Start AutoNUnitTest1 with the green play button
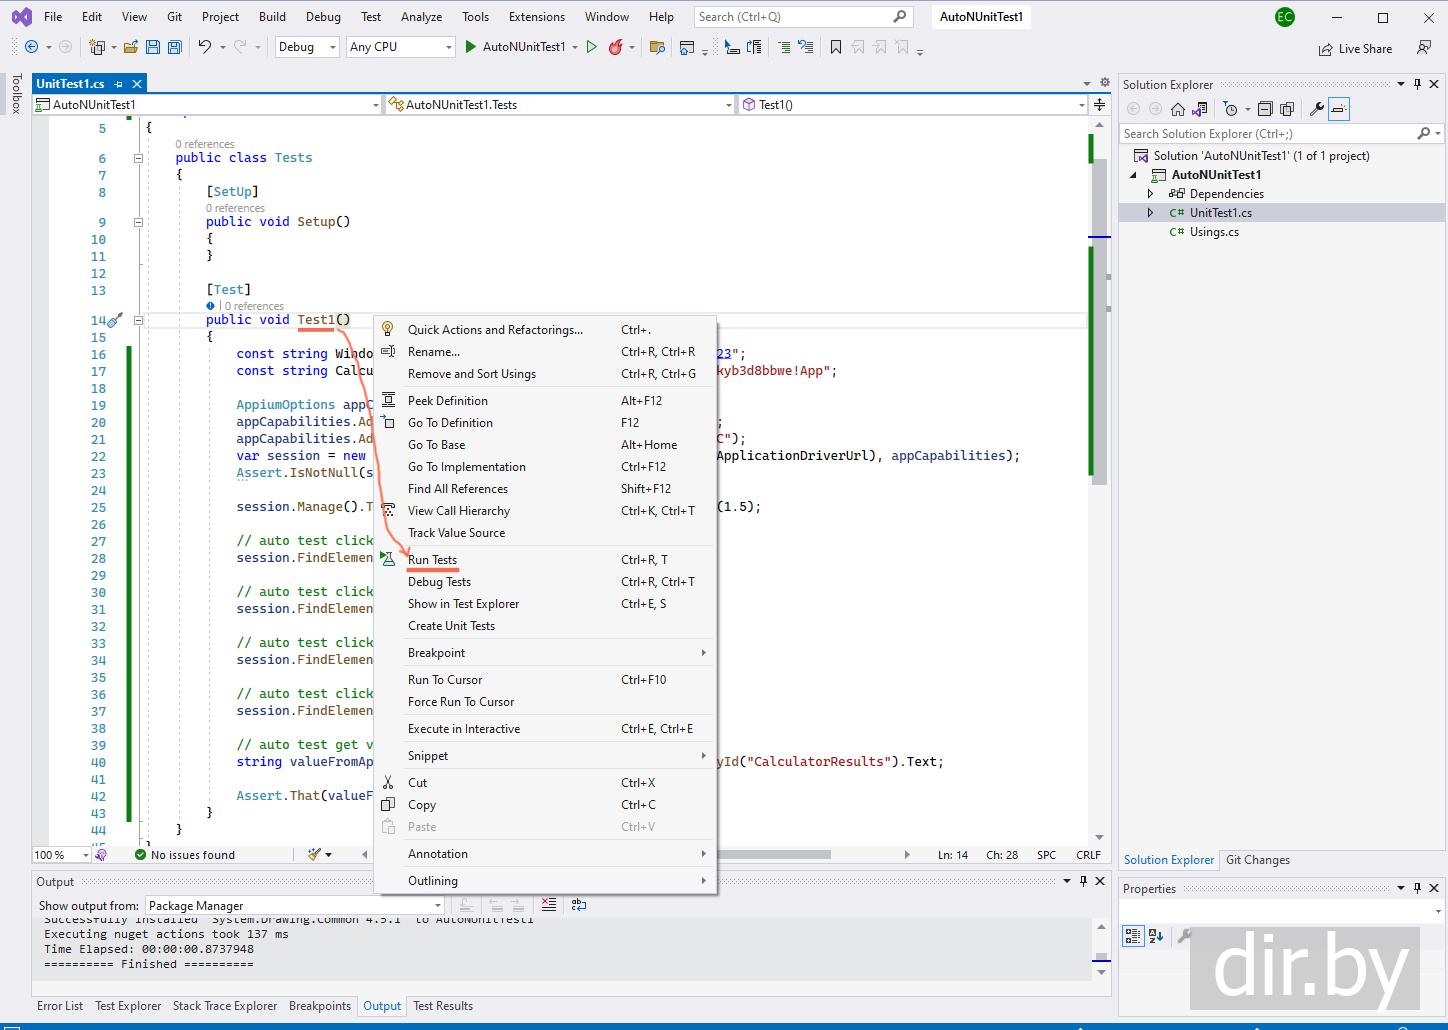Image resolution: width=1448 pixels, height=1030 pixels. tap(471, 47)
